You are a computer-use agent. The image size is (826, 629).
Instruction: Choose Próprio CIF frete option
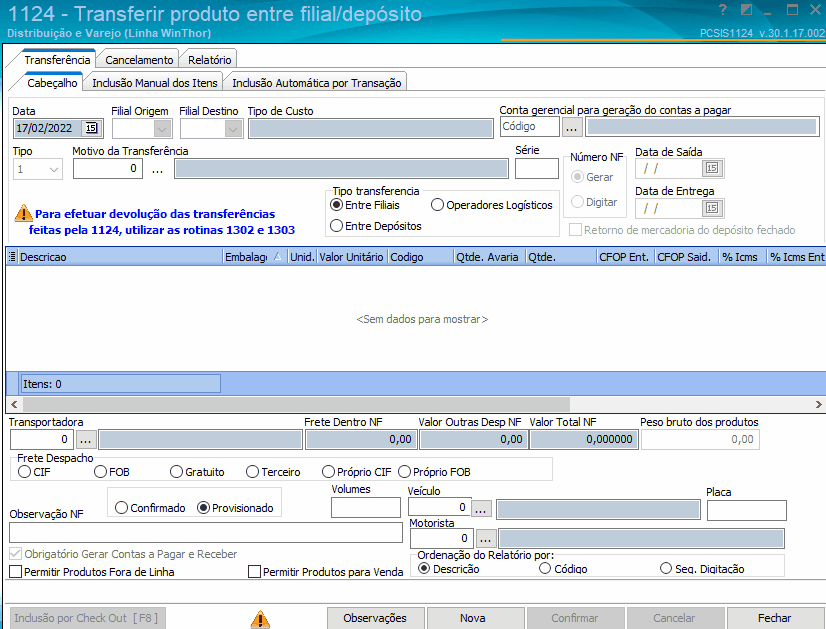[357, 472]
